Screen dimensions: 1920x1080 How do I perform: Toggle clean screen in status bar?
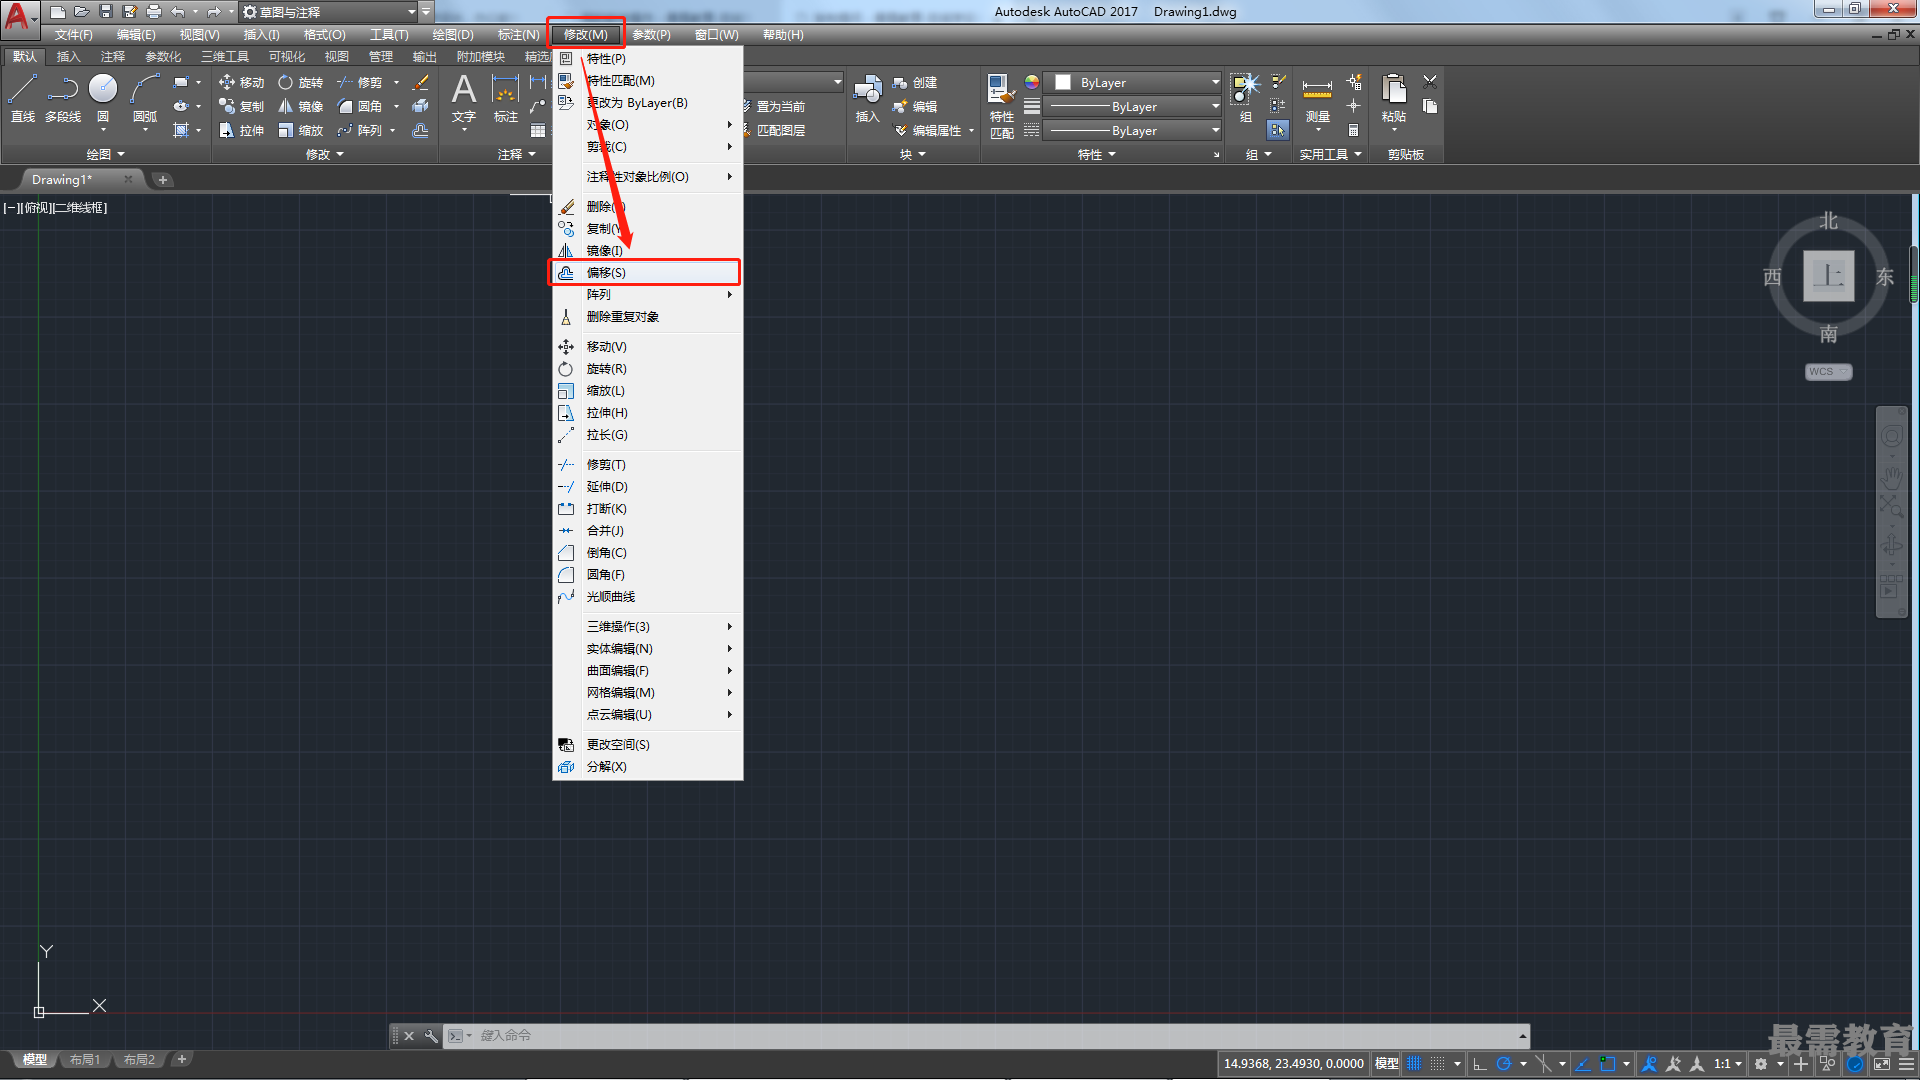[1882, 1064]
